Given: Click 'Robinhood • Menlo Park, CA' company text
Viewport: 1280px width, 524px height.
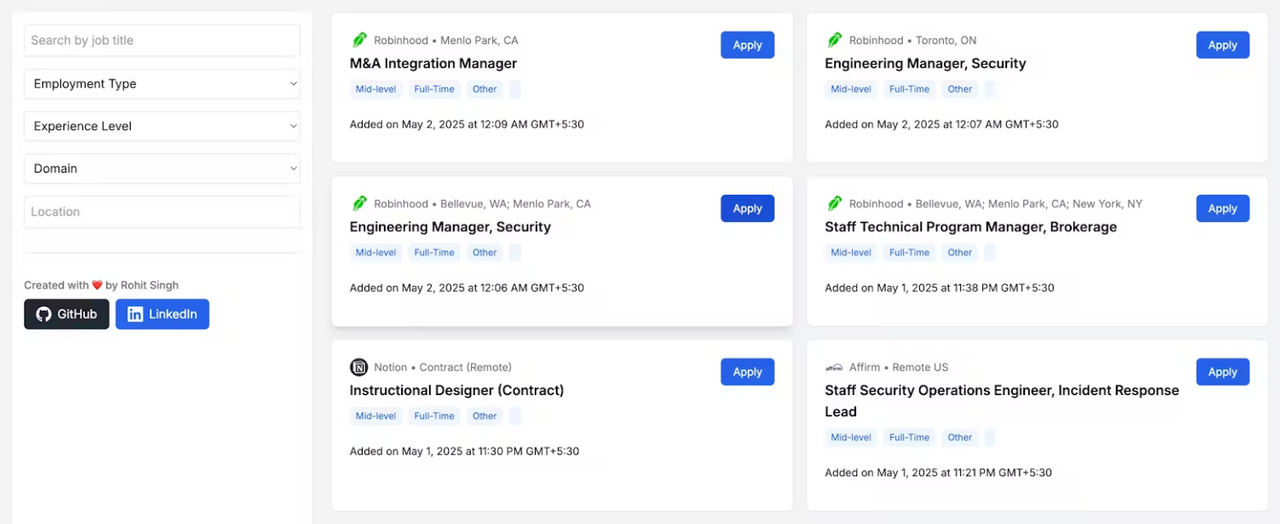Looking at the screenshot, I should tap(446, 40).
